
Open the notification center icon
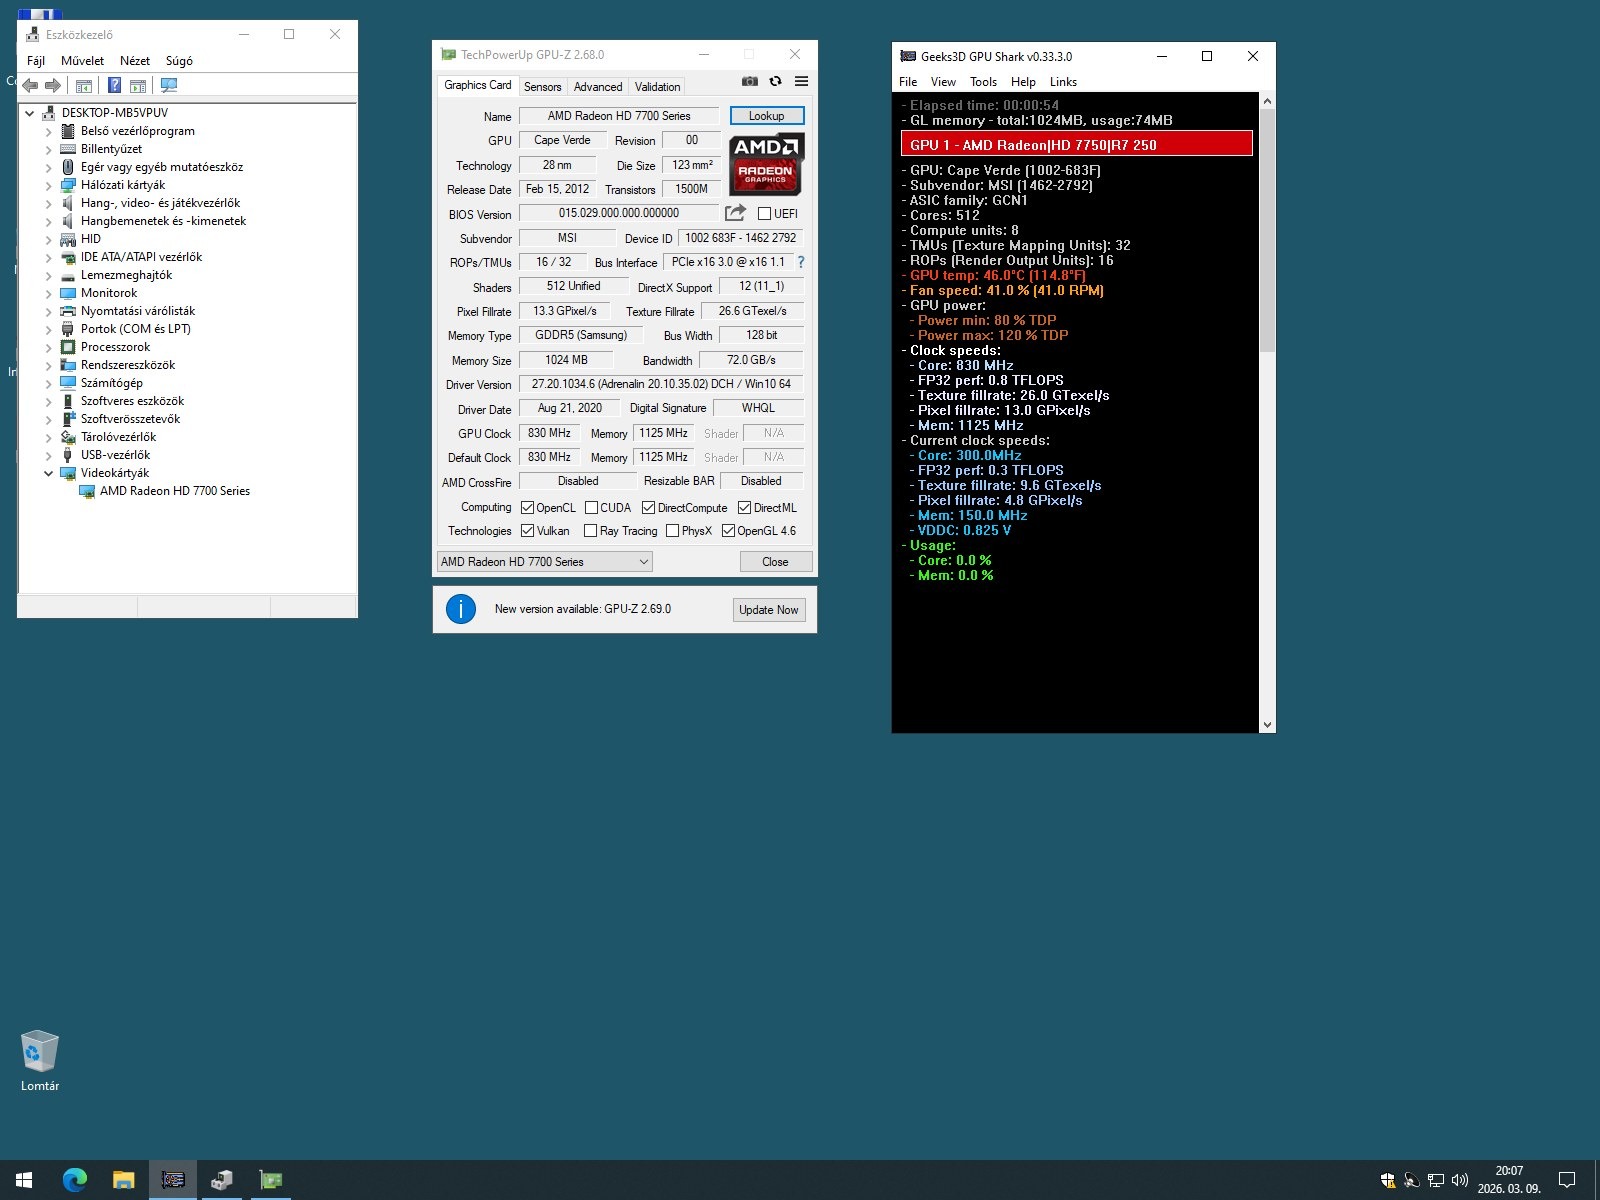(x=1567, y=1180)
